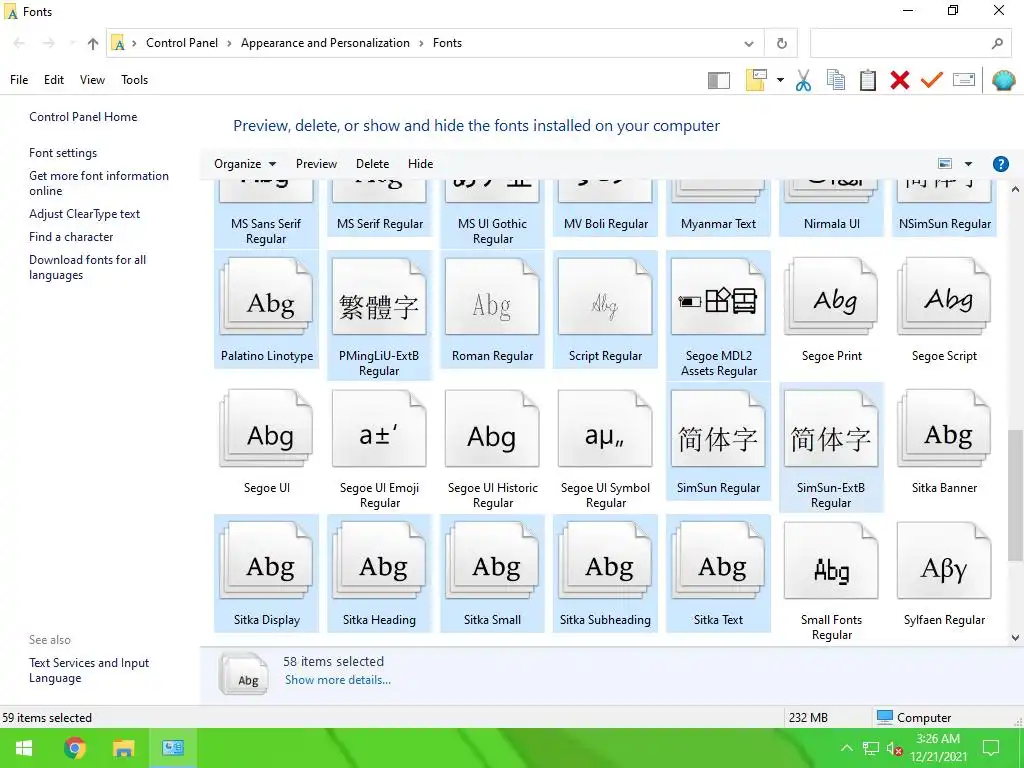Viewport: 1024px width, 768px height.
Task: Click Download fonts for all languages
Action: click(88, 267)
